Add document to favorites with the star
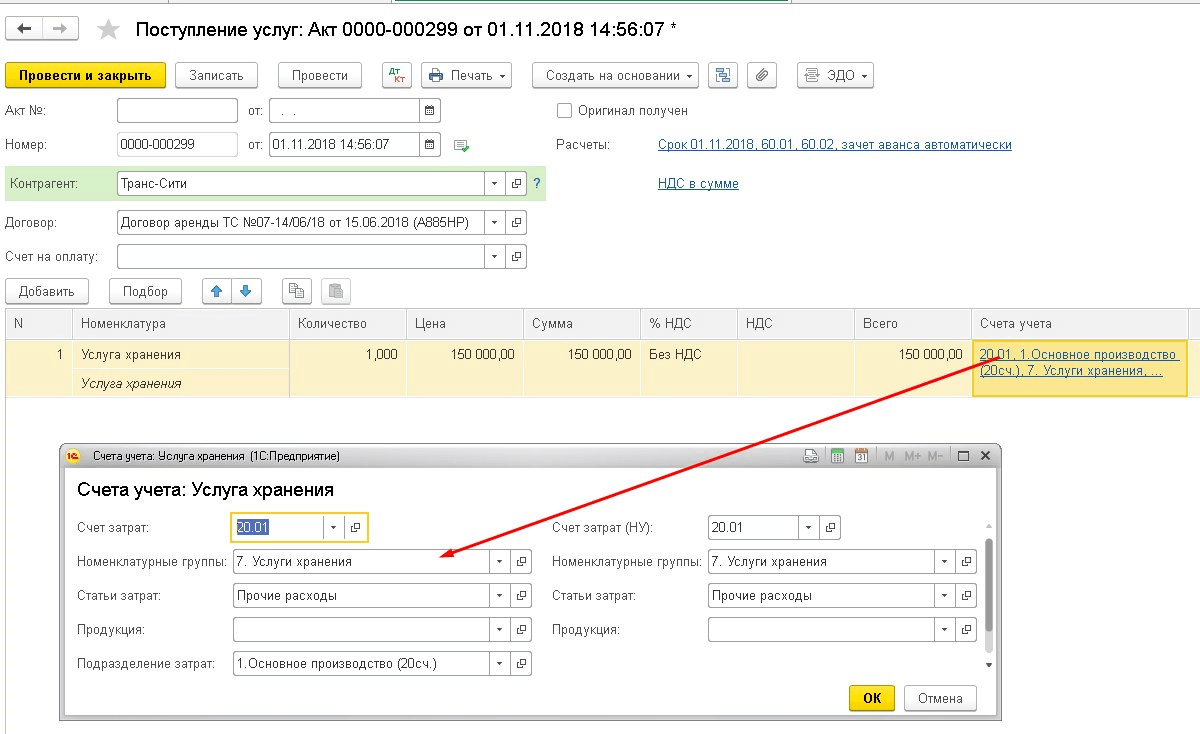The image size is (1200, 734). coord(108,29)
